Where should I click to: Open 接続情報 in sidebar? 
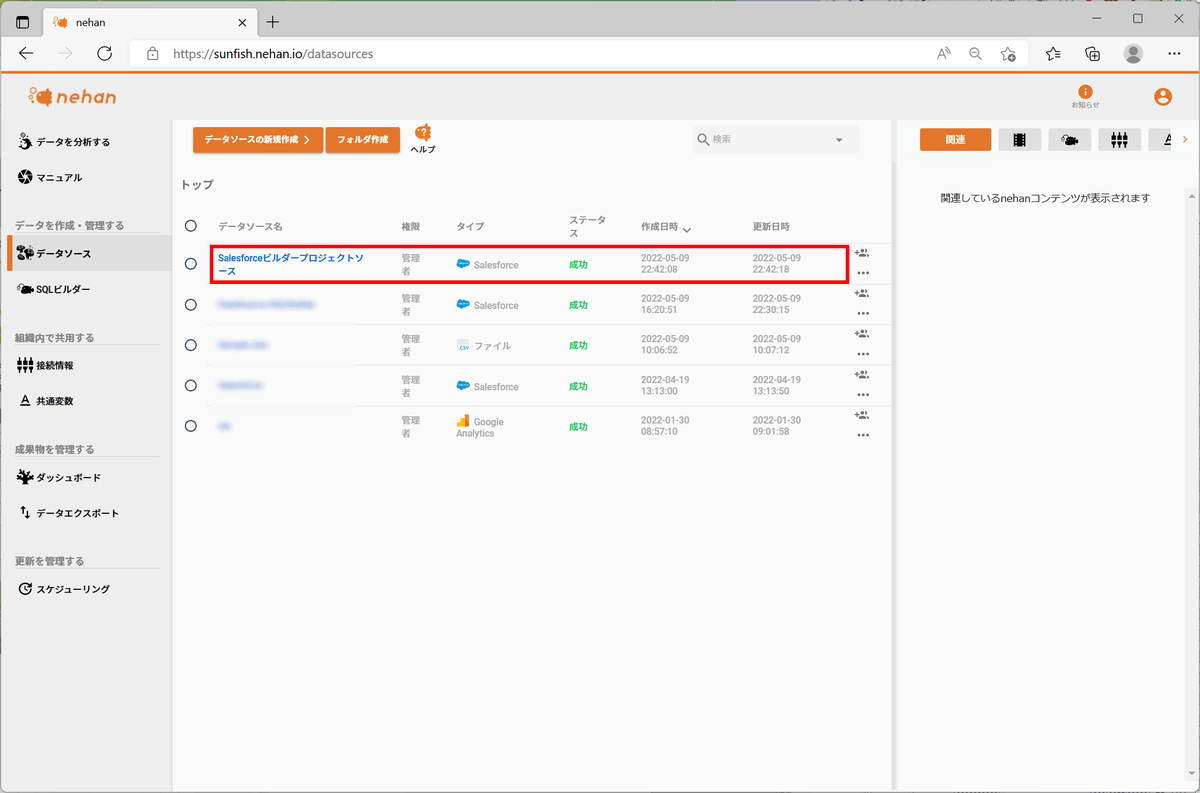coord(45,366)
